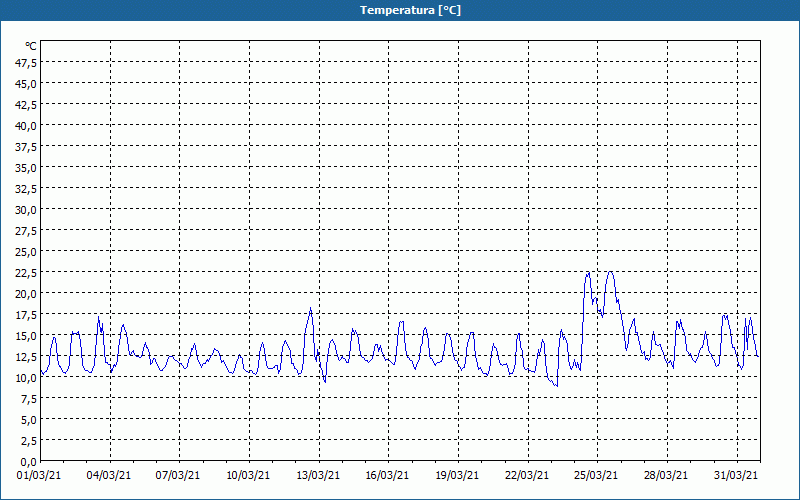Select the 37,5 y-axis value

tap(27, 147)
